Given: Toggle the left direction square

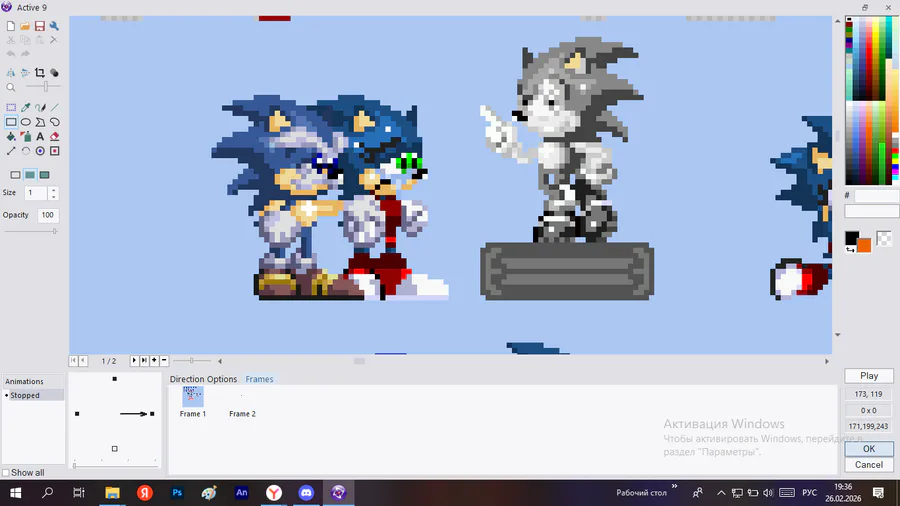Looking at the screenshot, I should [x=77, y=414].
